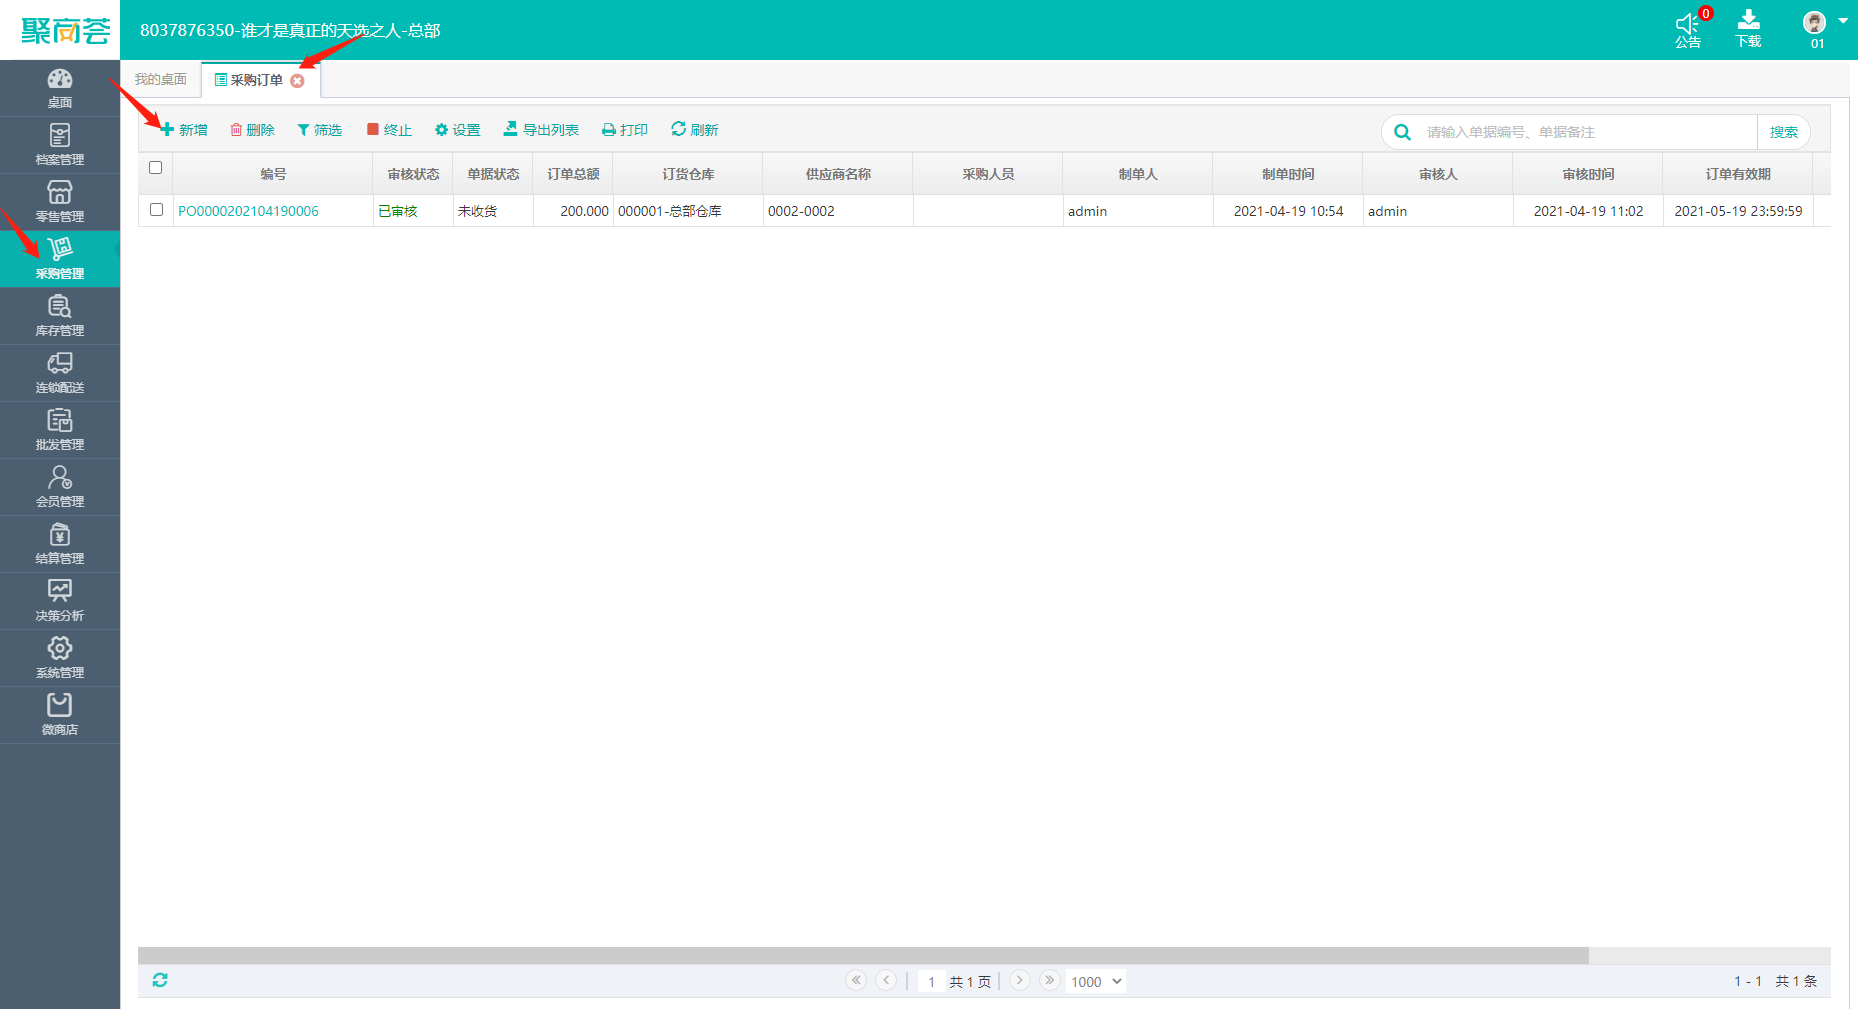Image resolution: width=1858 pixels, height=1009 pixels.
Task: Click the 删除 delete toolbar button
Action: coord(252,130)
